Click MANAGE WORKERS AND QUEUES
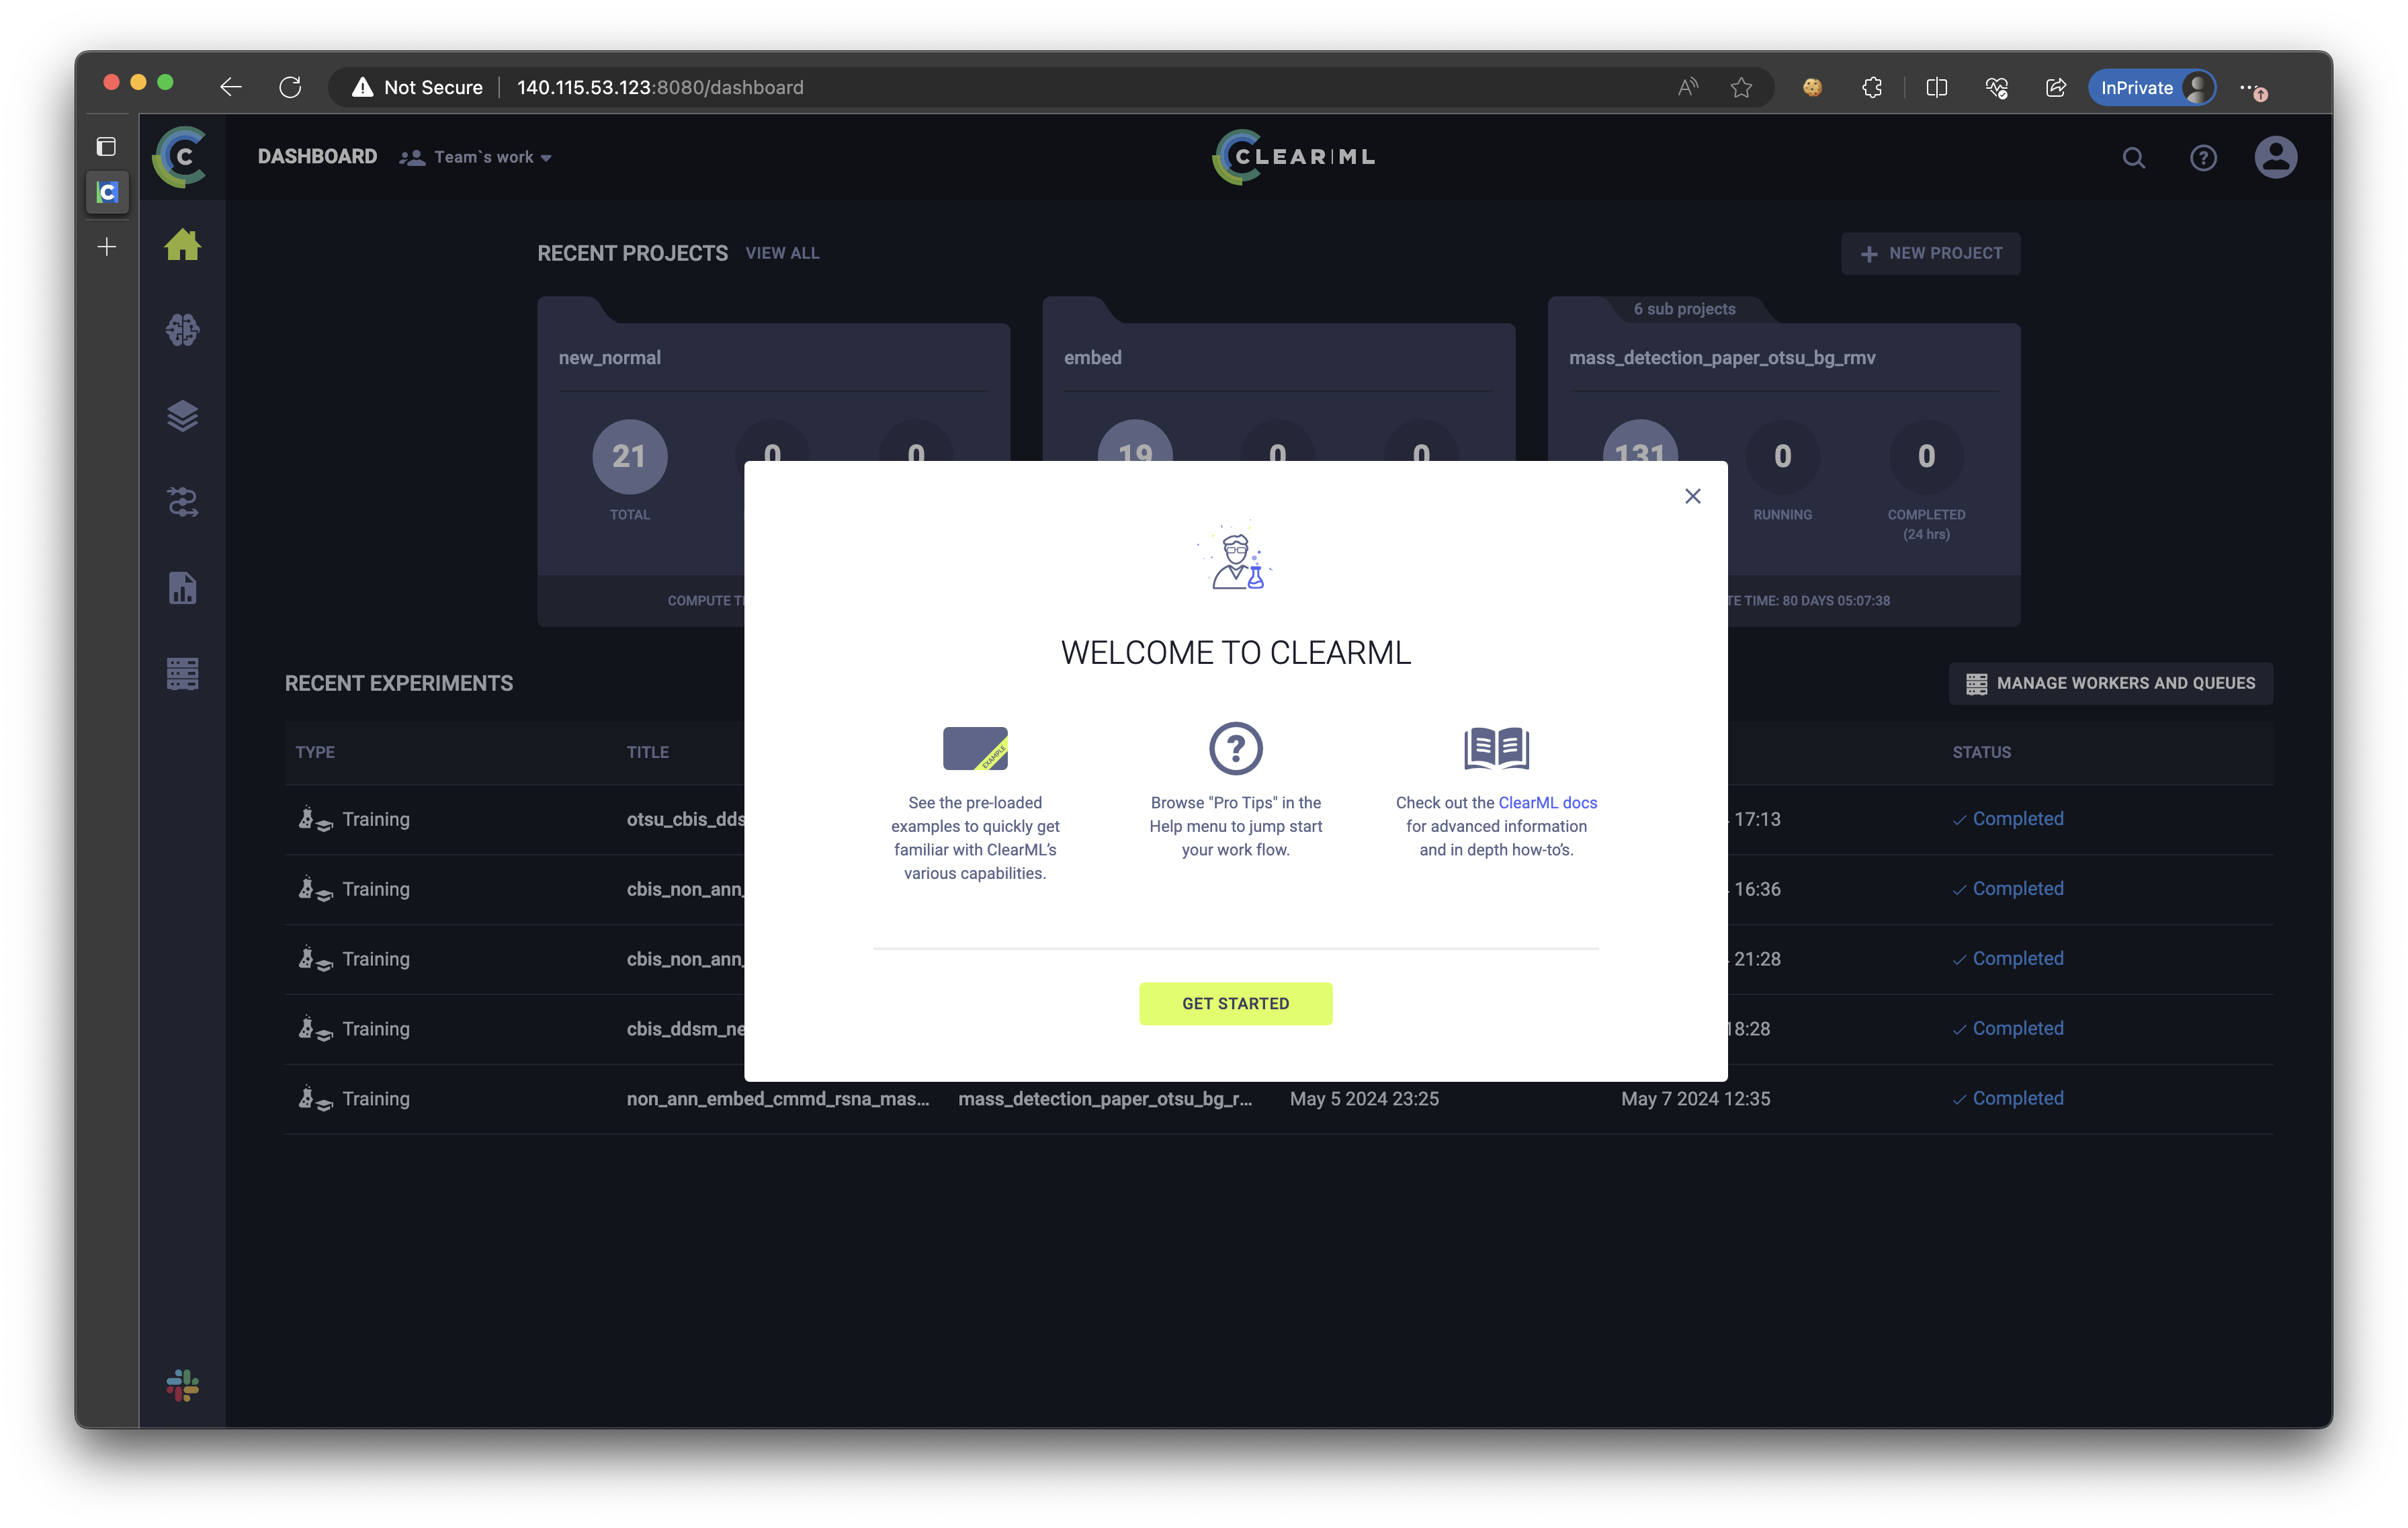Screen dimensions: 2408x1528 pos(2110,683)
